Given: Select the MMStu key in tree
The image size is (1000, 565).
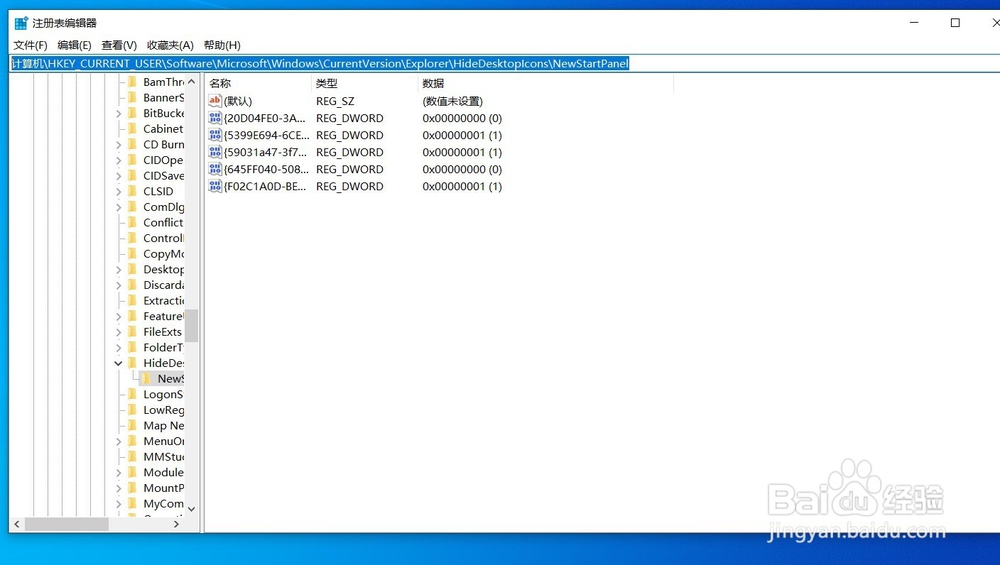Looking at the screenshot, I should click(163, 457).
